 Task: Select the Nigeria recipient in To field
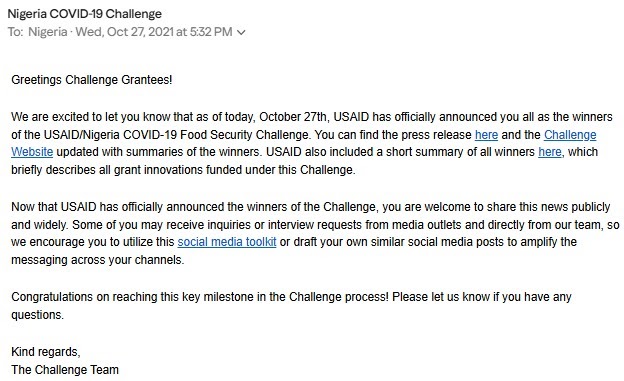[48, 31]
